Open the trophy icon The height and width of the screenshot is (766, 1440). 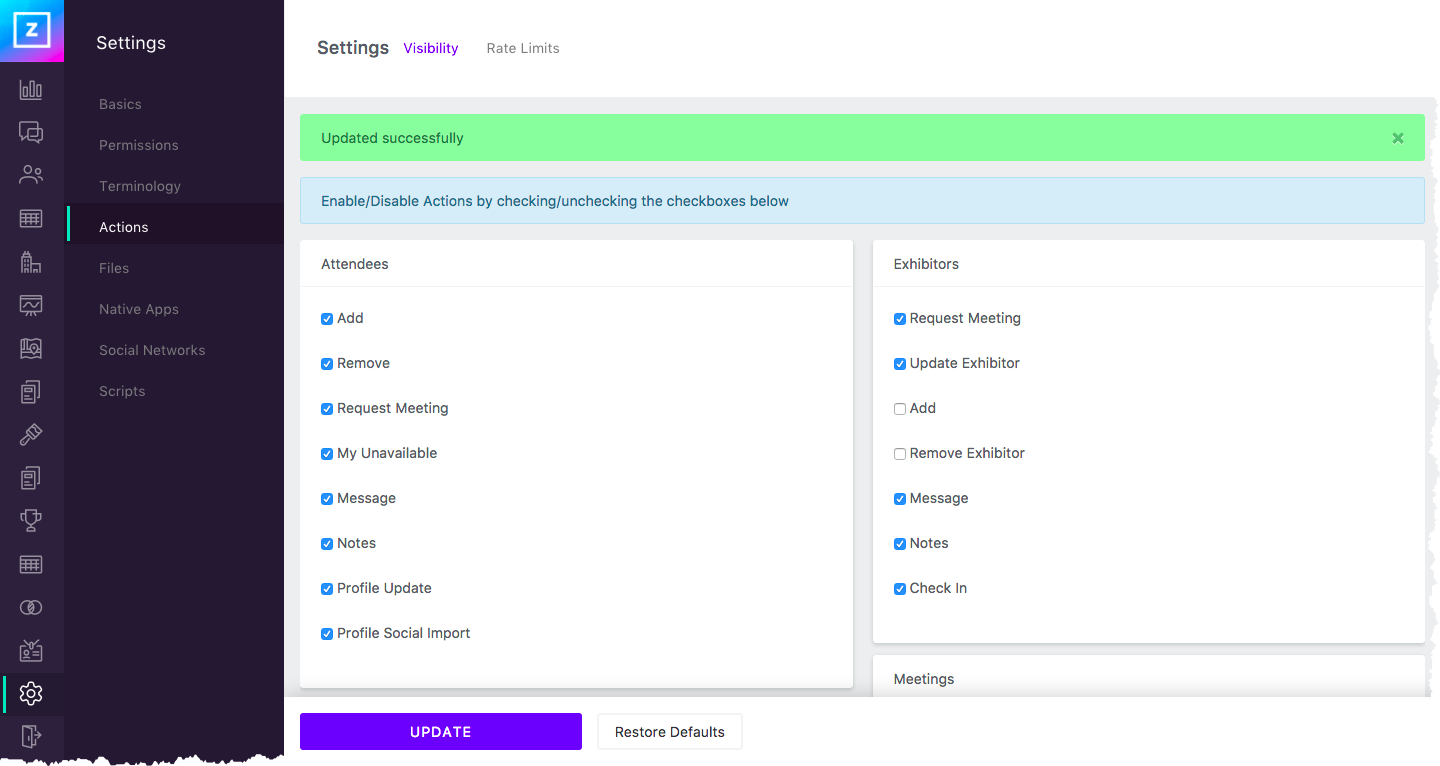click(x=31, y=521)
